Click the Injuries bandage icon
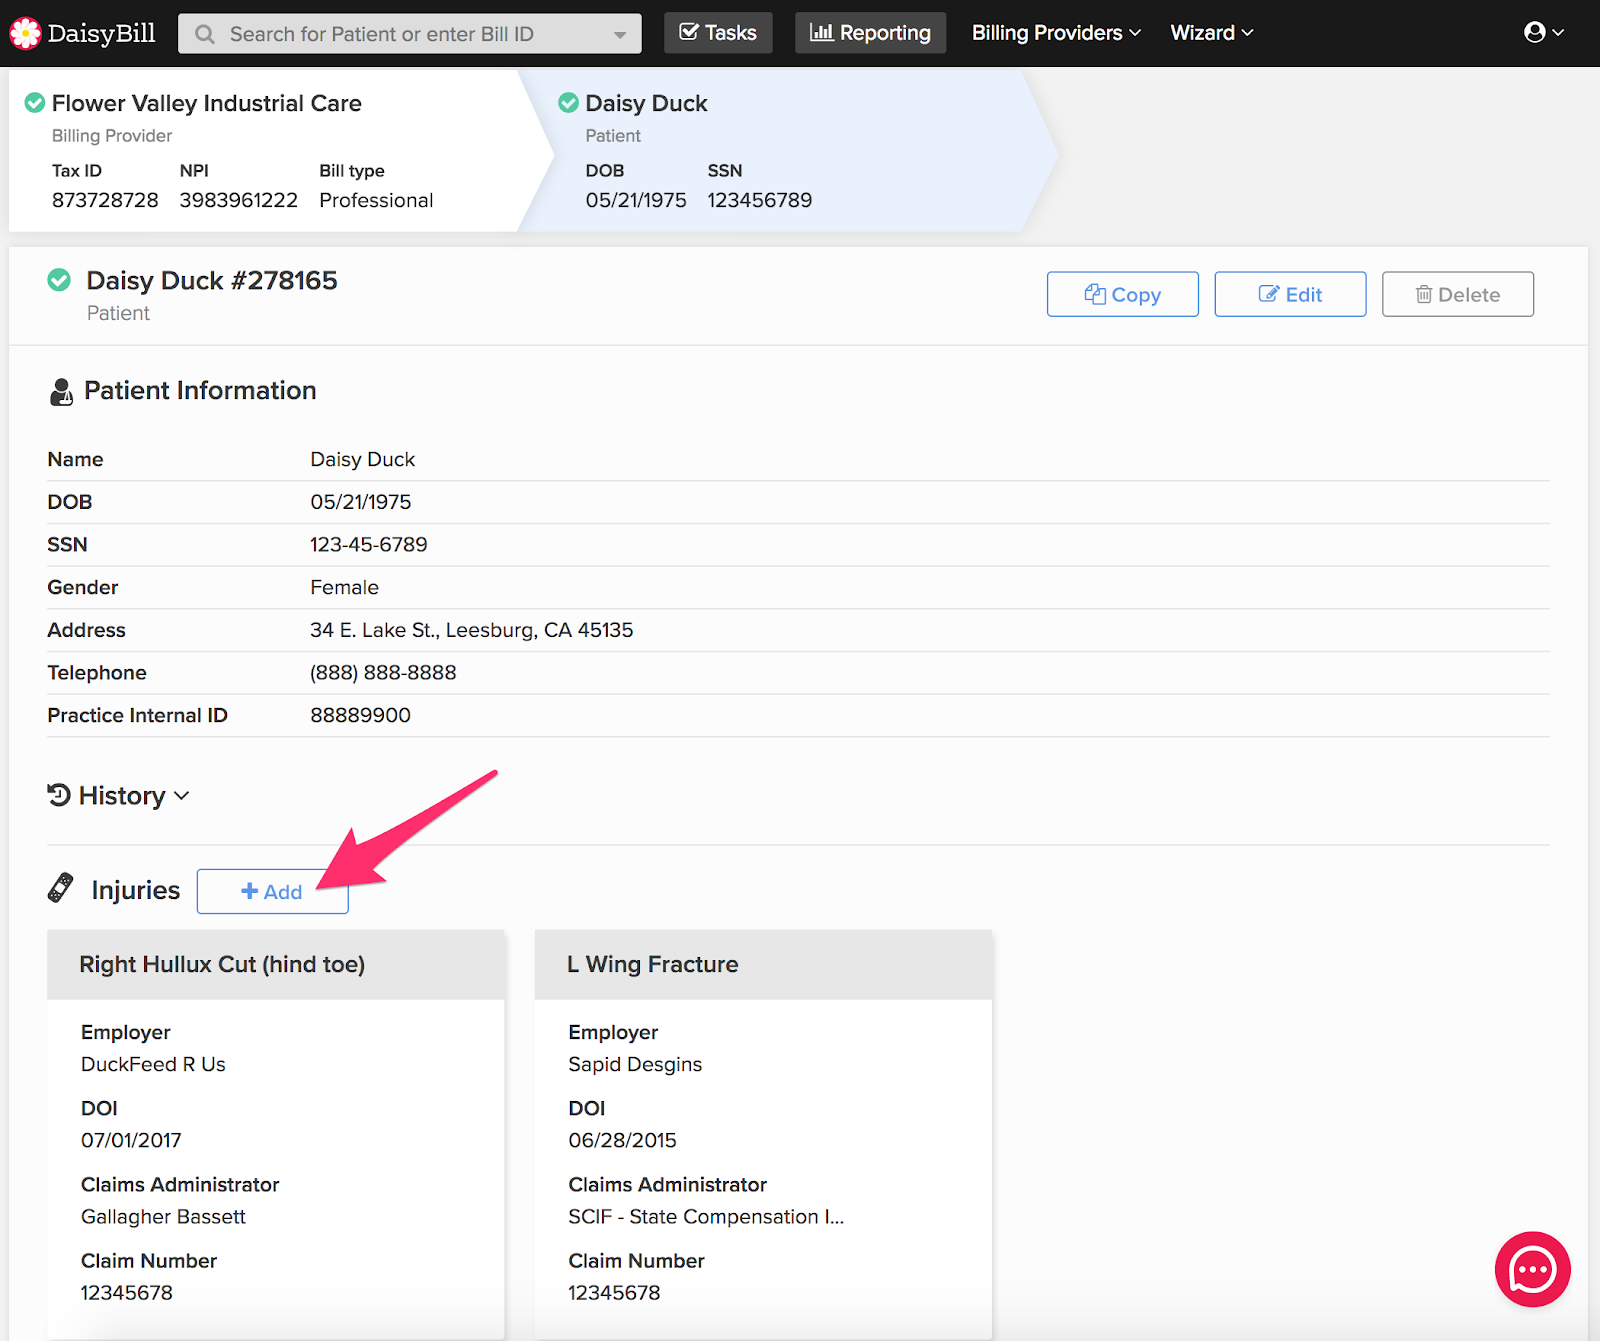Image resolution: width=1600 pixels, height=1341 pixels. tap(61, 888)
